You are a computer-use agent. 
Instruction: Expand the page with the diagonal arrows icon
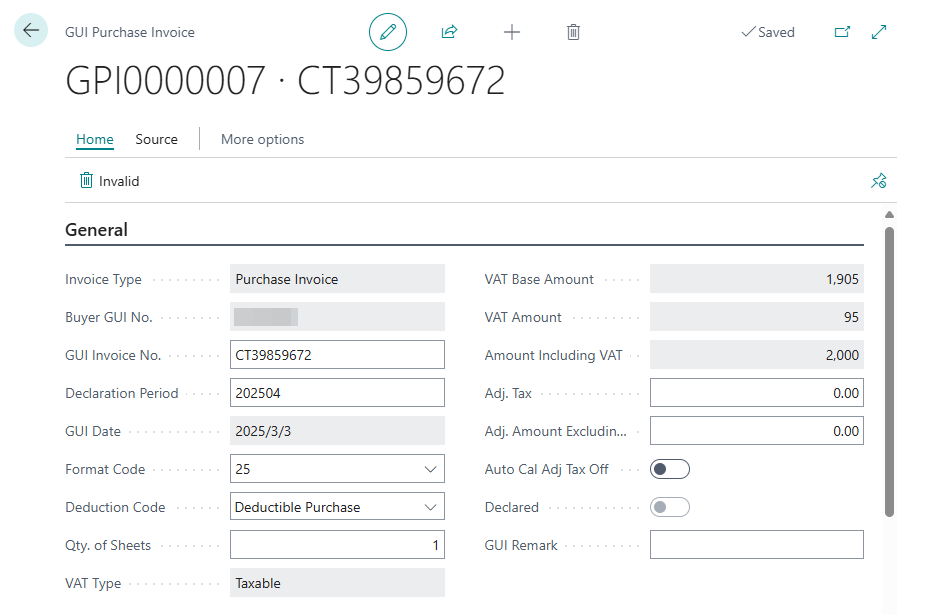(879, 32)
